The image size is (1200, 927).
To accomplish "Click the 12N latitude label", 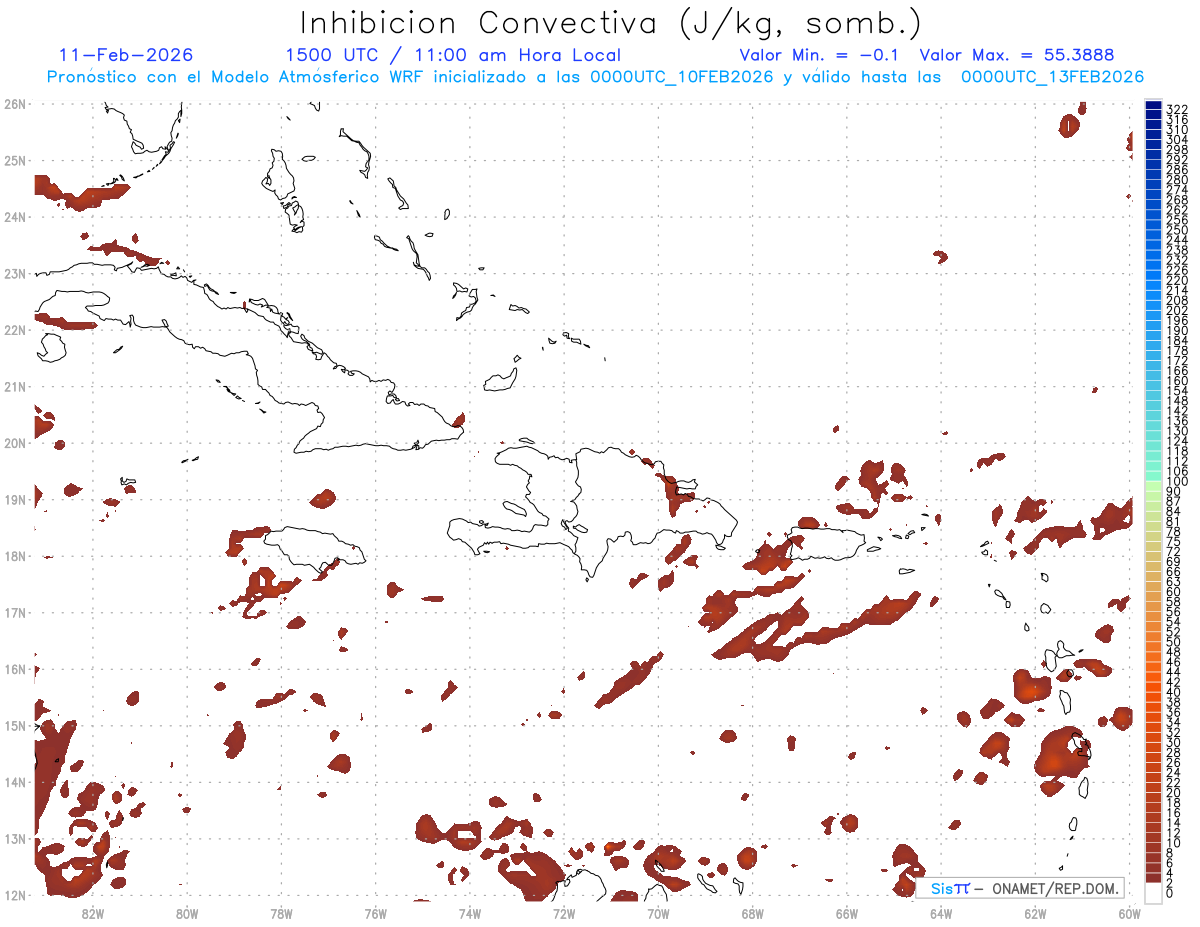I will 15,895.
